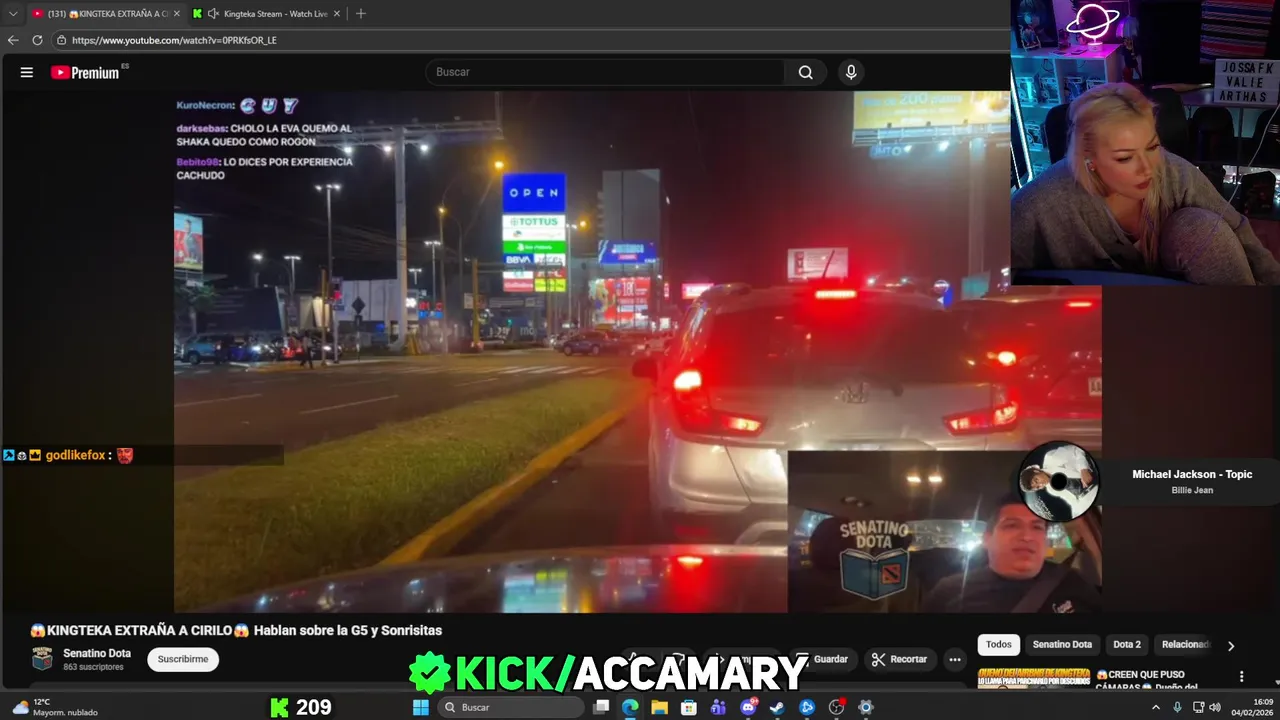Viewport: 1280px width, 720px height.
Task: Open Task View in taskbar
Action: [x=601, y=707]
